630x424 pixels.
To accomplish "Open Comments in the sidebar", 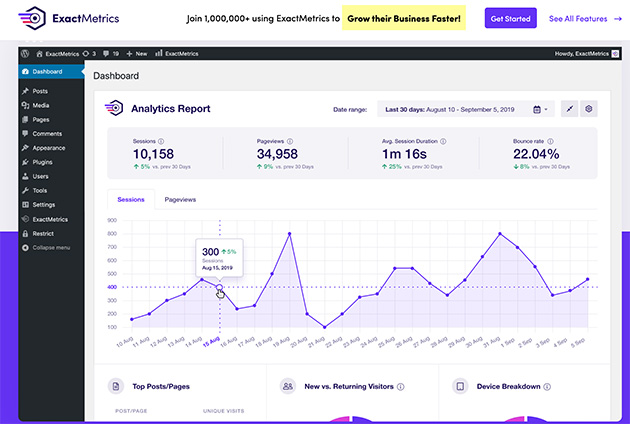I will [x=47, y=133].
